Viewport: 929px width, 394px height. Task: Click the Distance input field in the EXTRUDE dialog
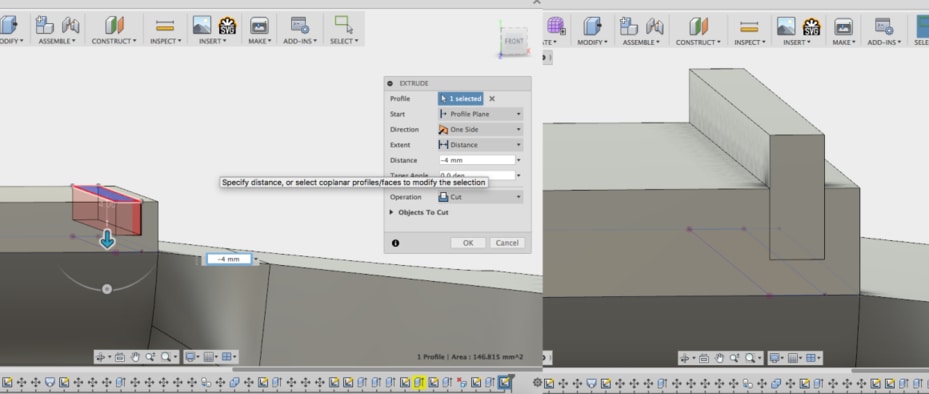coord(477,160)
